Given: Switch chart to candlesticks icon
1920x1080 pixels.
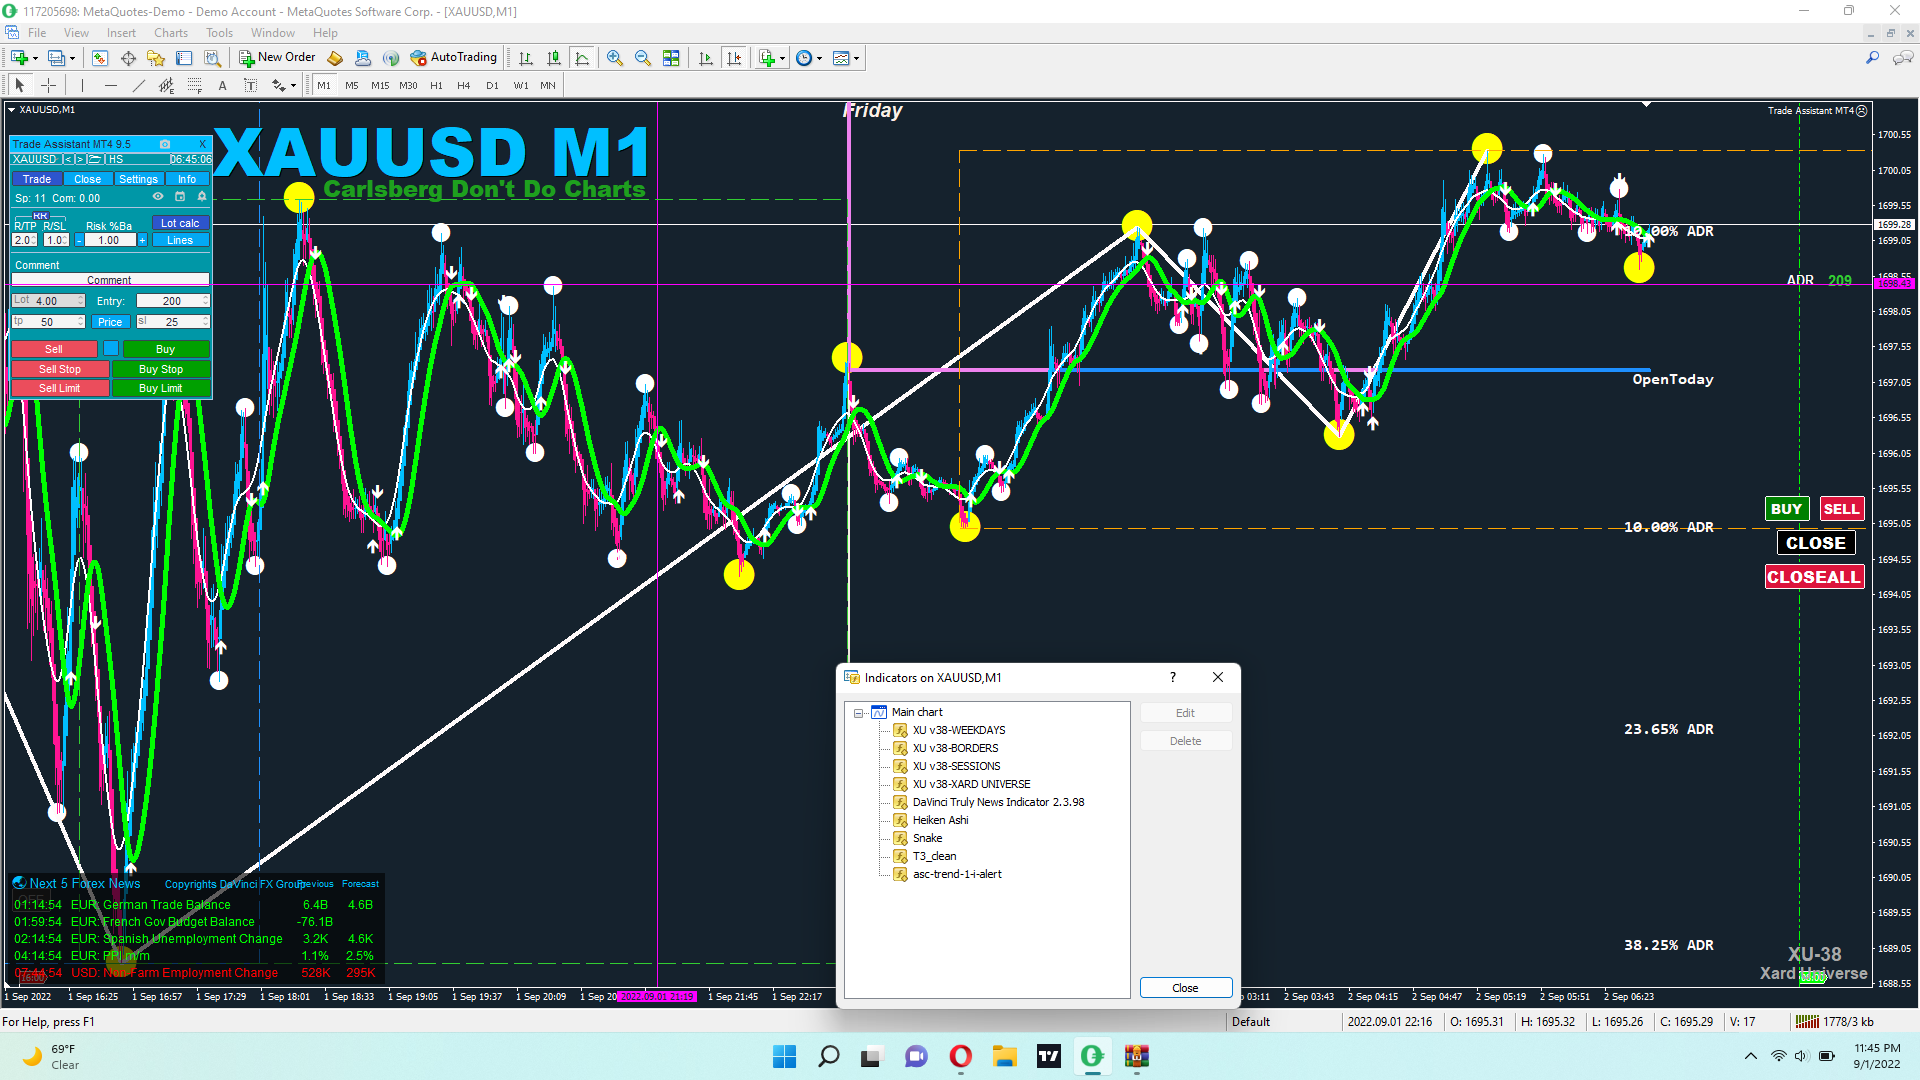Looking at the screenshot, I should 554,58.
